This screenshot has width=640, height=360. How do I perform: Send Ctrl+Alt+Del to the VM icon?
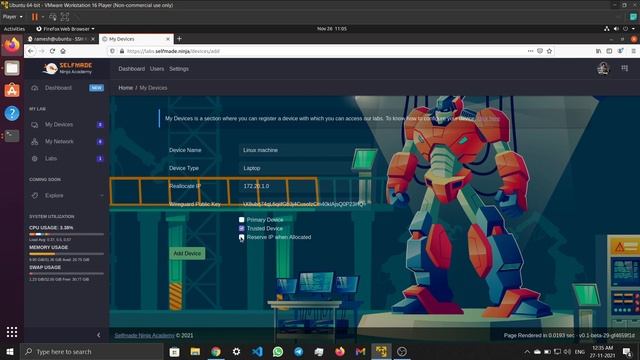(53, 17)
